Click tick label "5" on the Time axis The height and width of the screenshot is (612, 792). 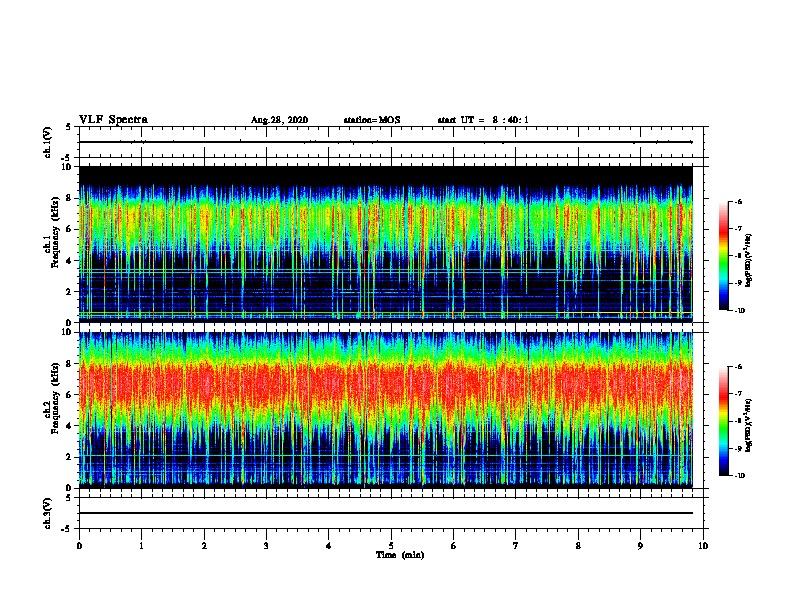tap(391, 546)
